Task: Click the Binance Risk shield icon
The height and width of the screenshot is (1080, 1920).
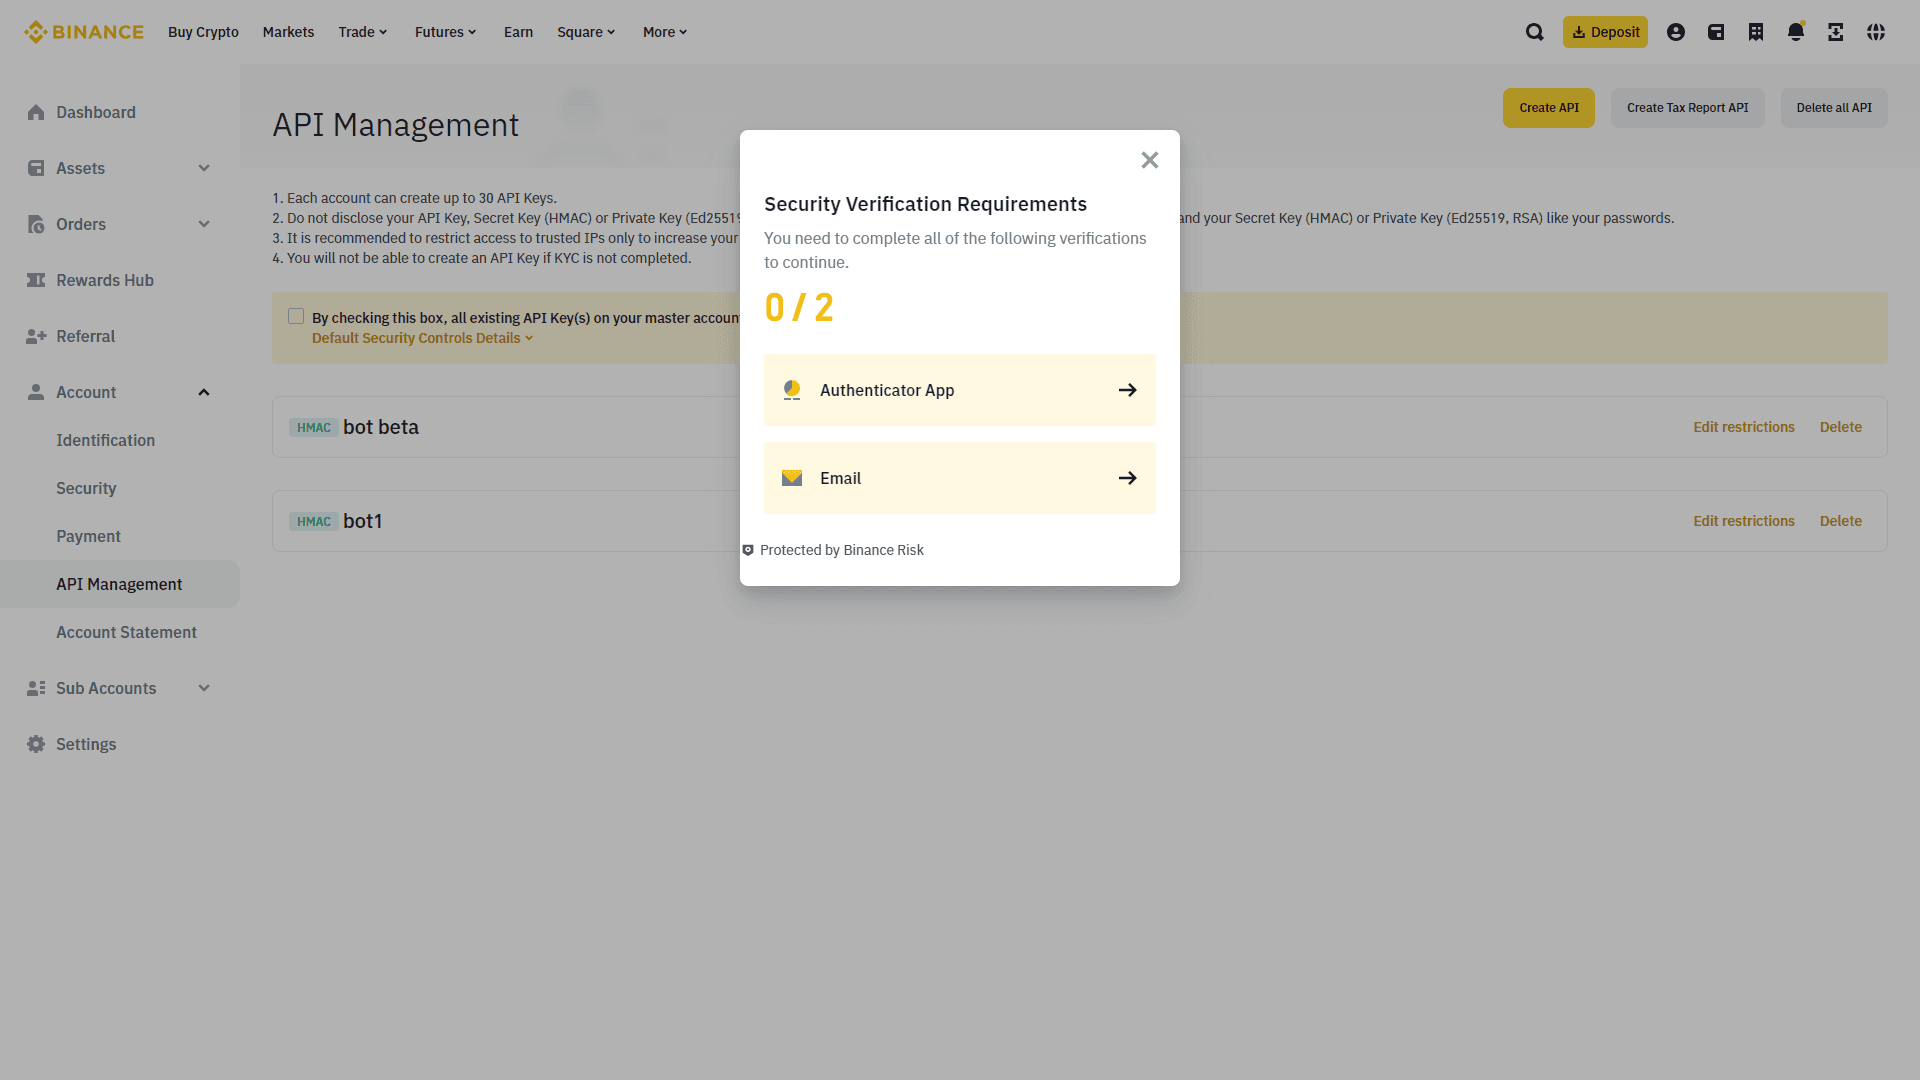Action: click(748, 550)
